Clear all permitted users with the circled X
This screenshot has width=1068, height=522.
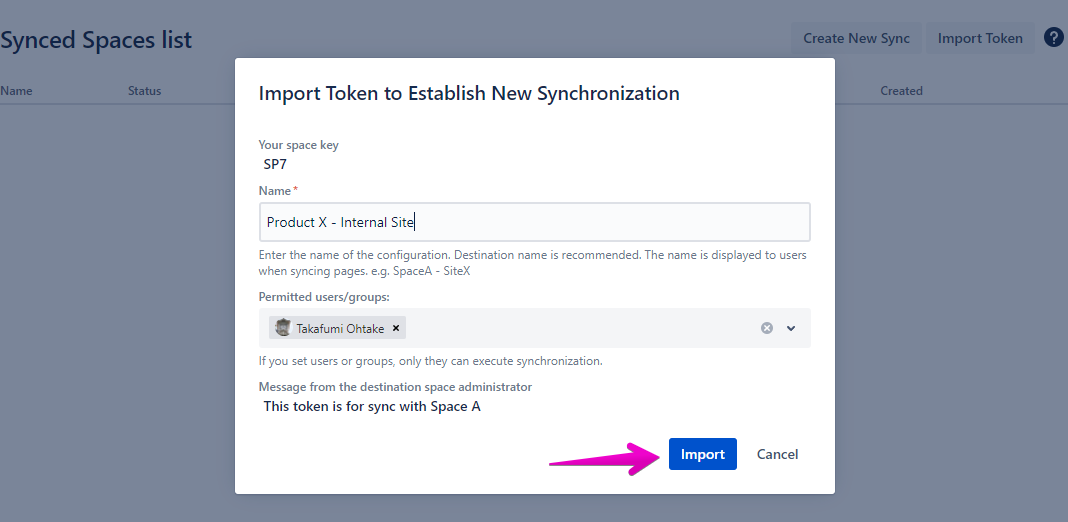[x=767, y=328]
